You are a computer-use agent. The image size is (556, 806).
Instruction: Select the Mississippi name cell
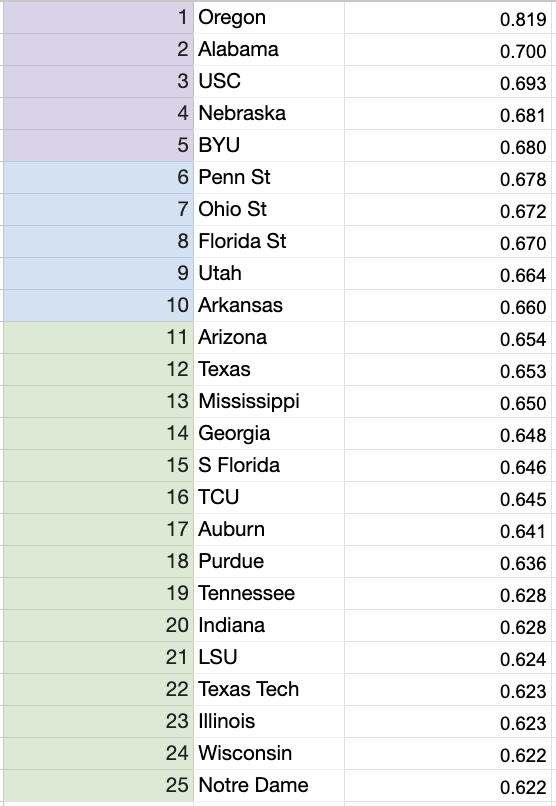pyautogui.click(x=269, y=401)
